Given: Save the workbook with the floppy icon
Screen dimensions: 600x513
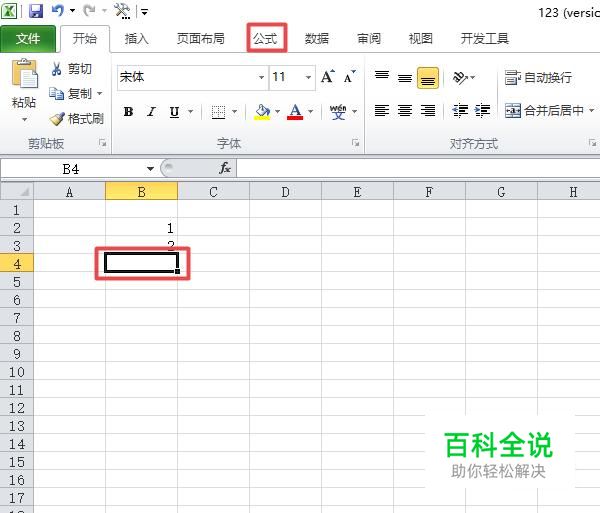Looking at the screenshot, I should pos(36,11).
